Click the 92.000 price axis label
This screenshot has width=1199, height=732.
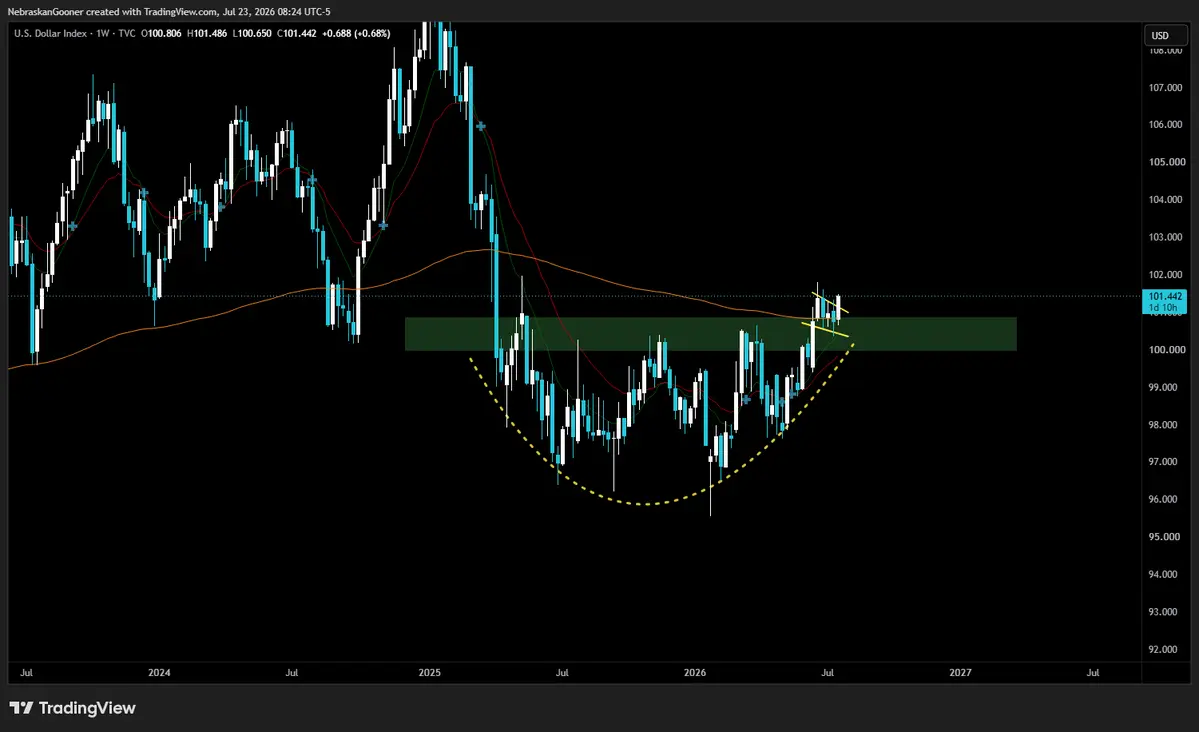pos(1163,649)
